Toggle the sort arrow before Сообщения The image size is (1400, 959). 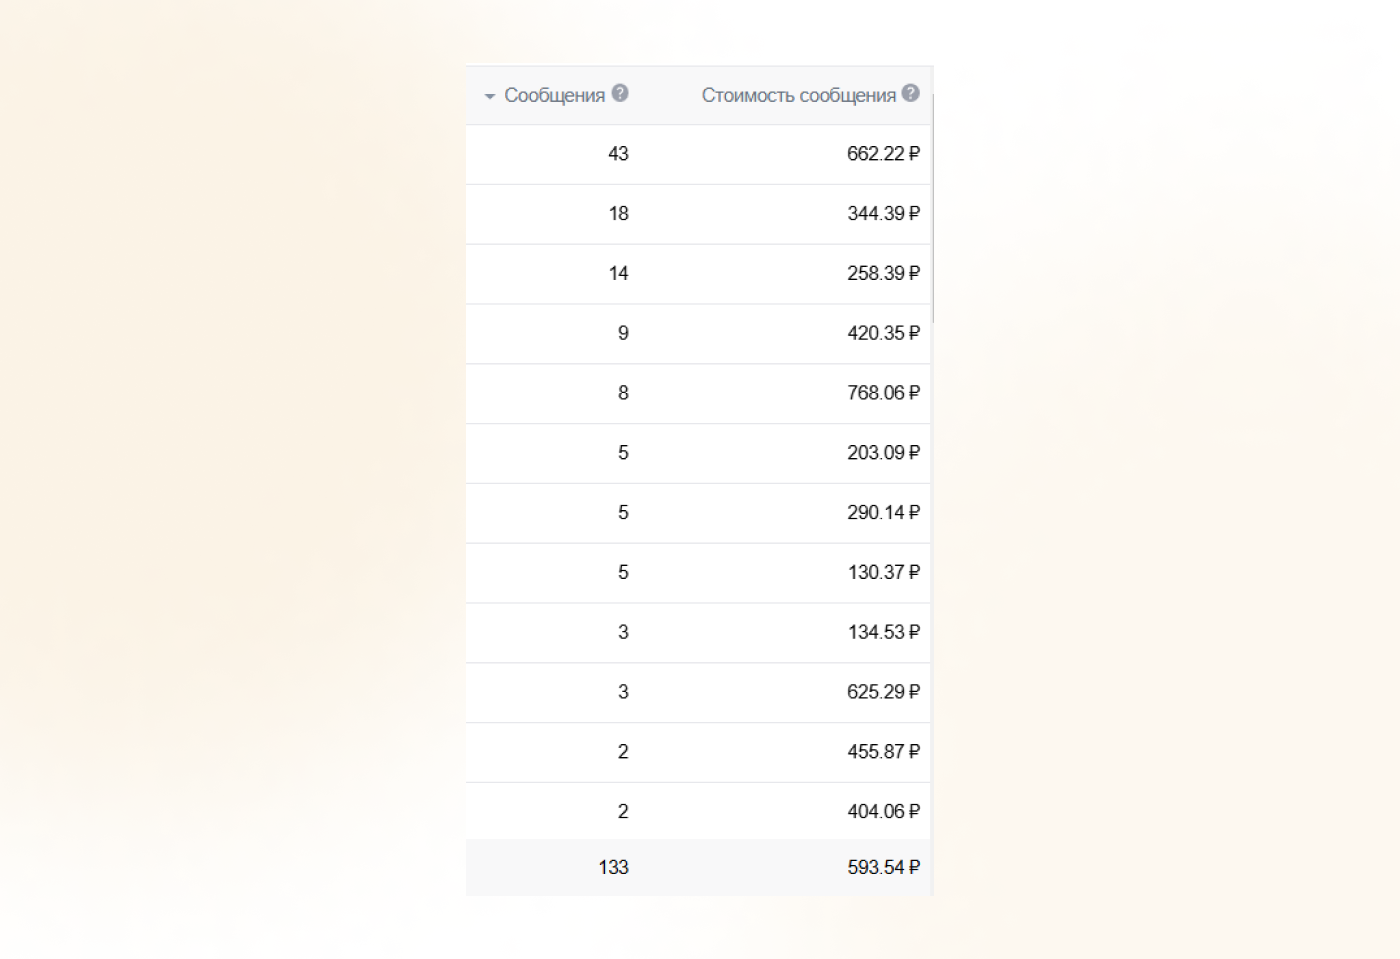tap(490, 96)
